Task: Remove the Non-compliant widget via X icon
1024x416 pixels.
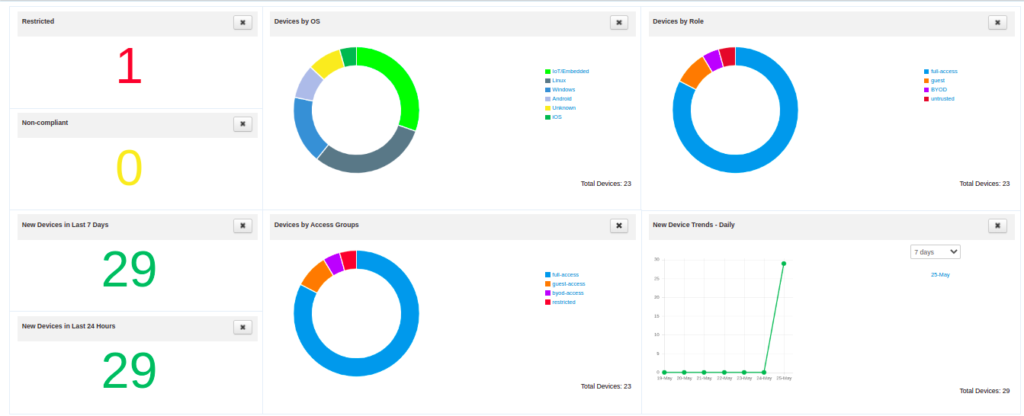Action: point(242,124)
